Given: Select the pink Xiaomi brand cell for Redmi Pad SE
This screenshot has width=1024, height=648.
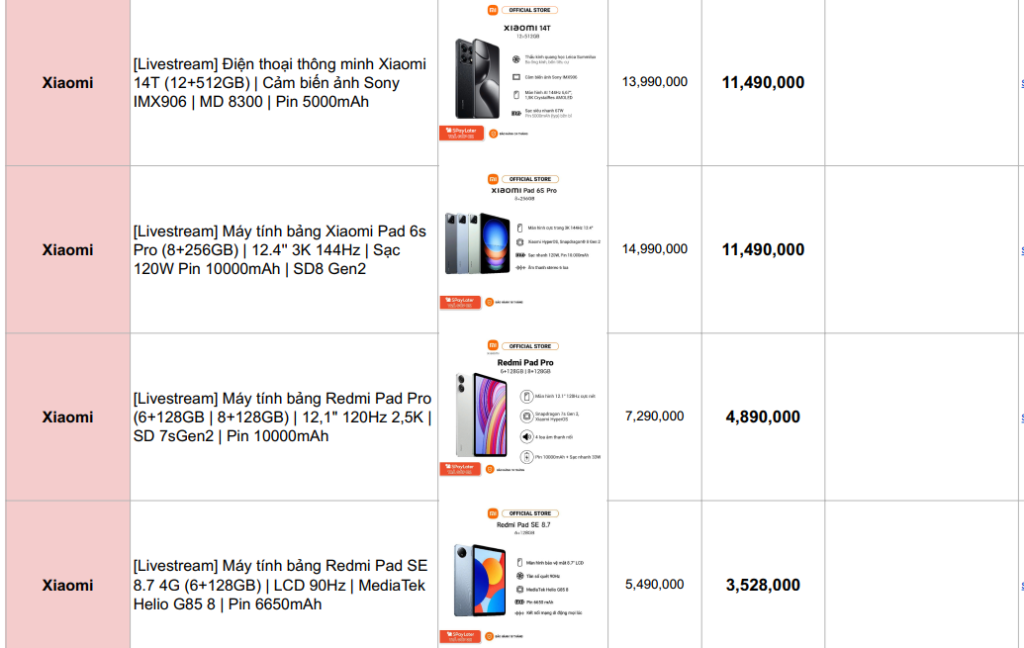Looking at the screenshot, I should [68, 585].
